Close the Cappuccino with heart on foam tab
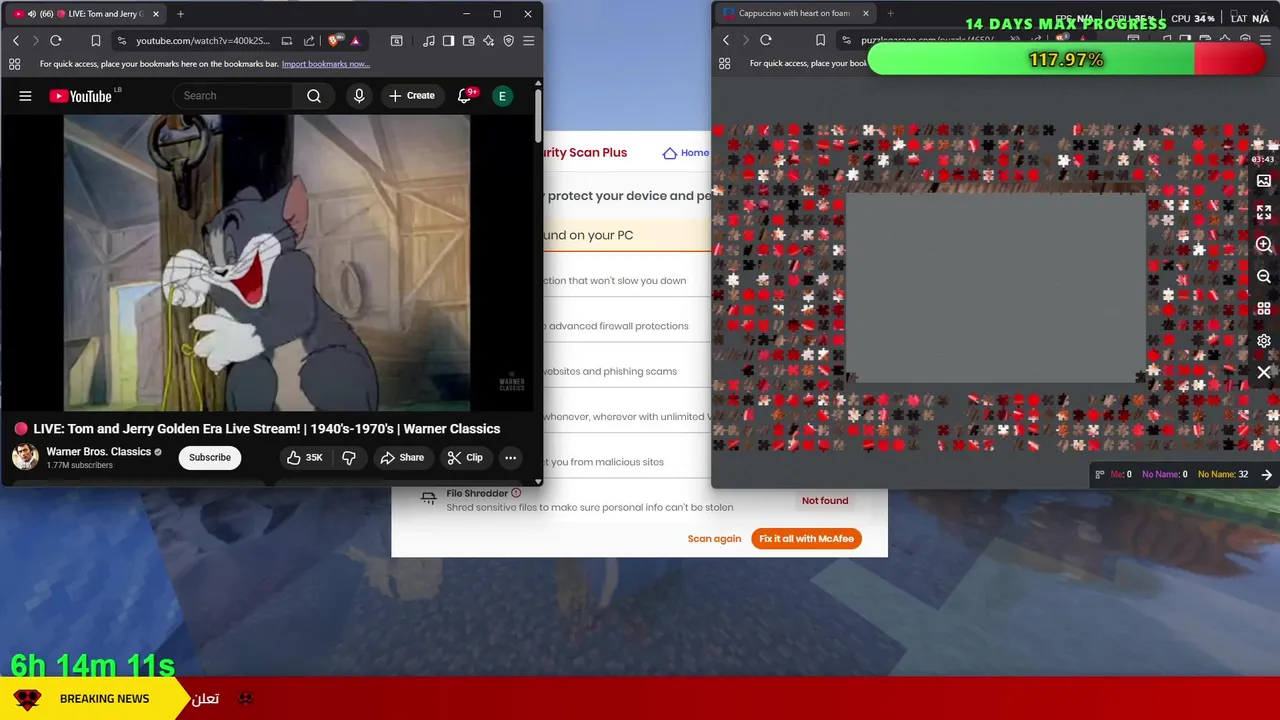This screenshot has width=1280, height=720. (x=866, y=13)
